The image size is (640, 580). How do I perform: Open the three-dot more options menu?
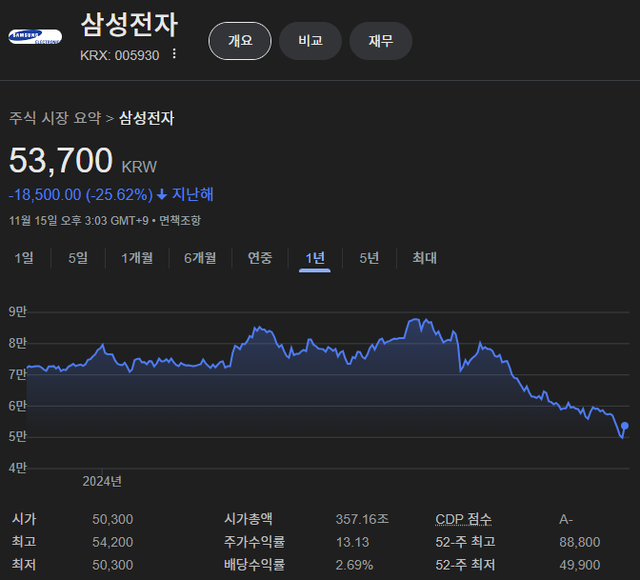click(x=174, y=55)
